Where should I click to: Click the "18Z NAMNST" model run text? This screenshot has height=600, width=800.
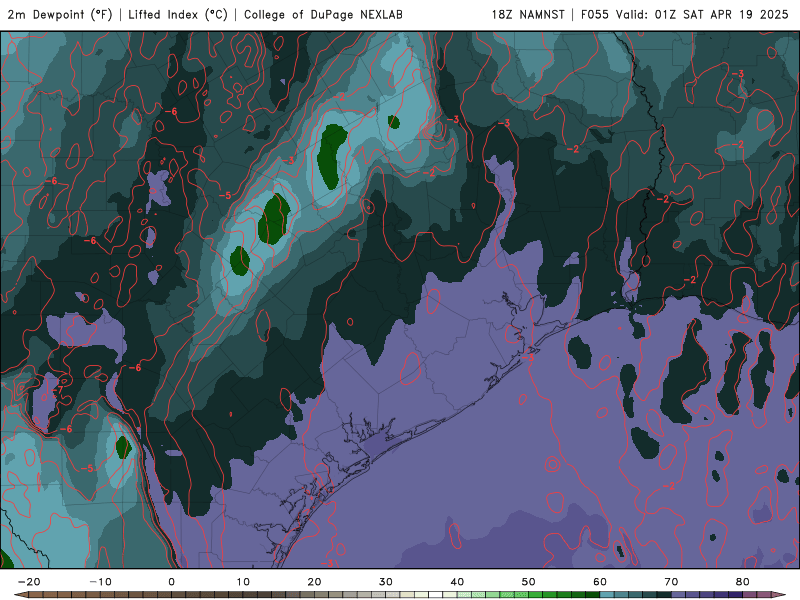(x=528, y=14)
